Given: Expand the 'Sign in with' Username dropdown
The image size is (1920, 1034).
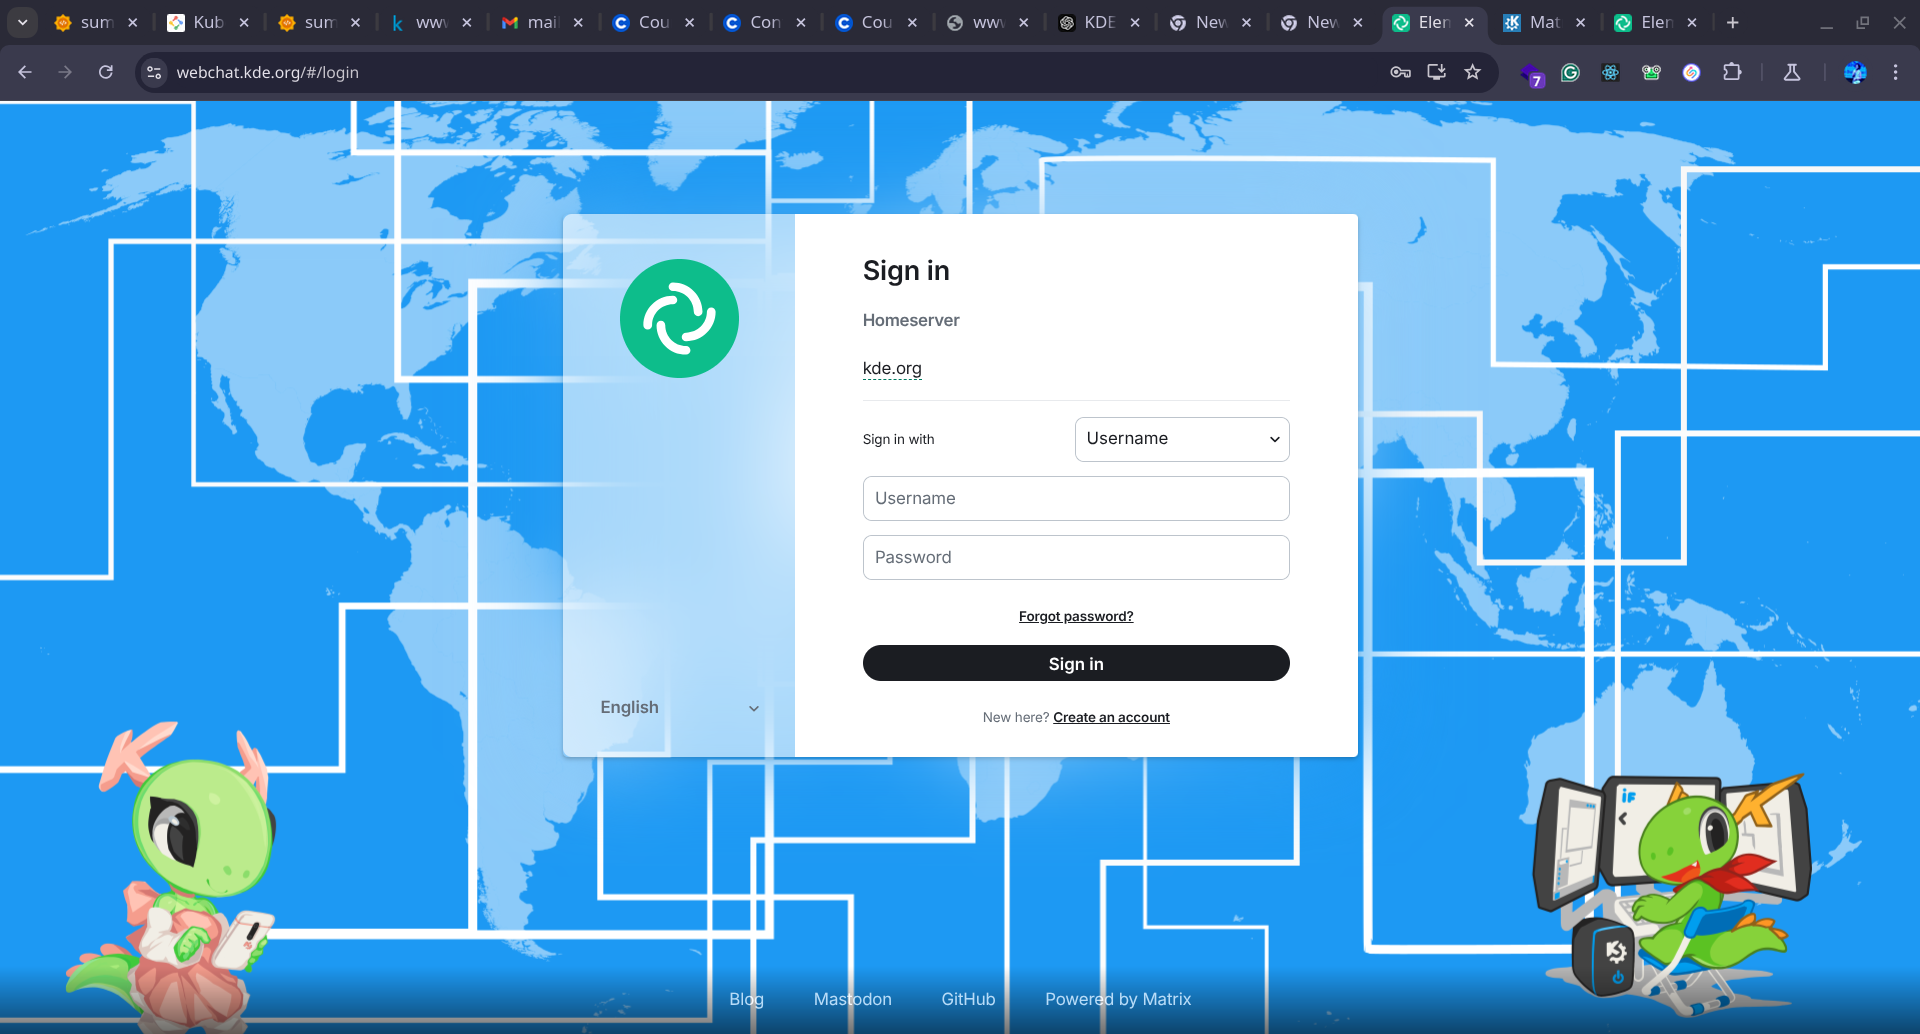Looking at the screenshot, I should [x=1181, y=439].
